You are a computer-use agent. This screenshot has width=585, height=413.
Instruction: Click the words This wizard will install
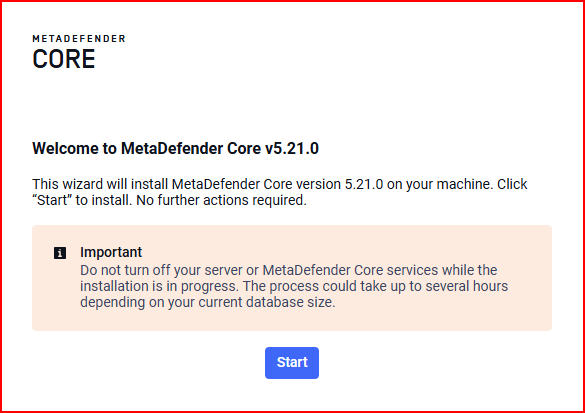pos(100,184)
